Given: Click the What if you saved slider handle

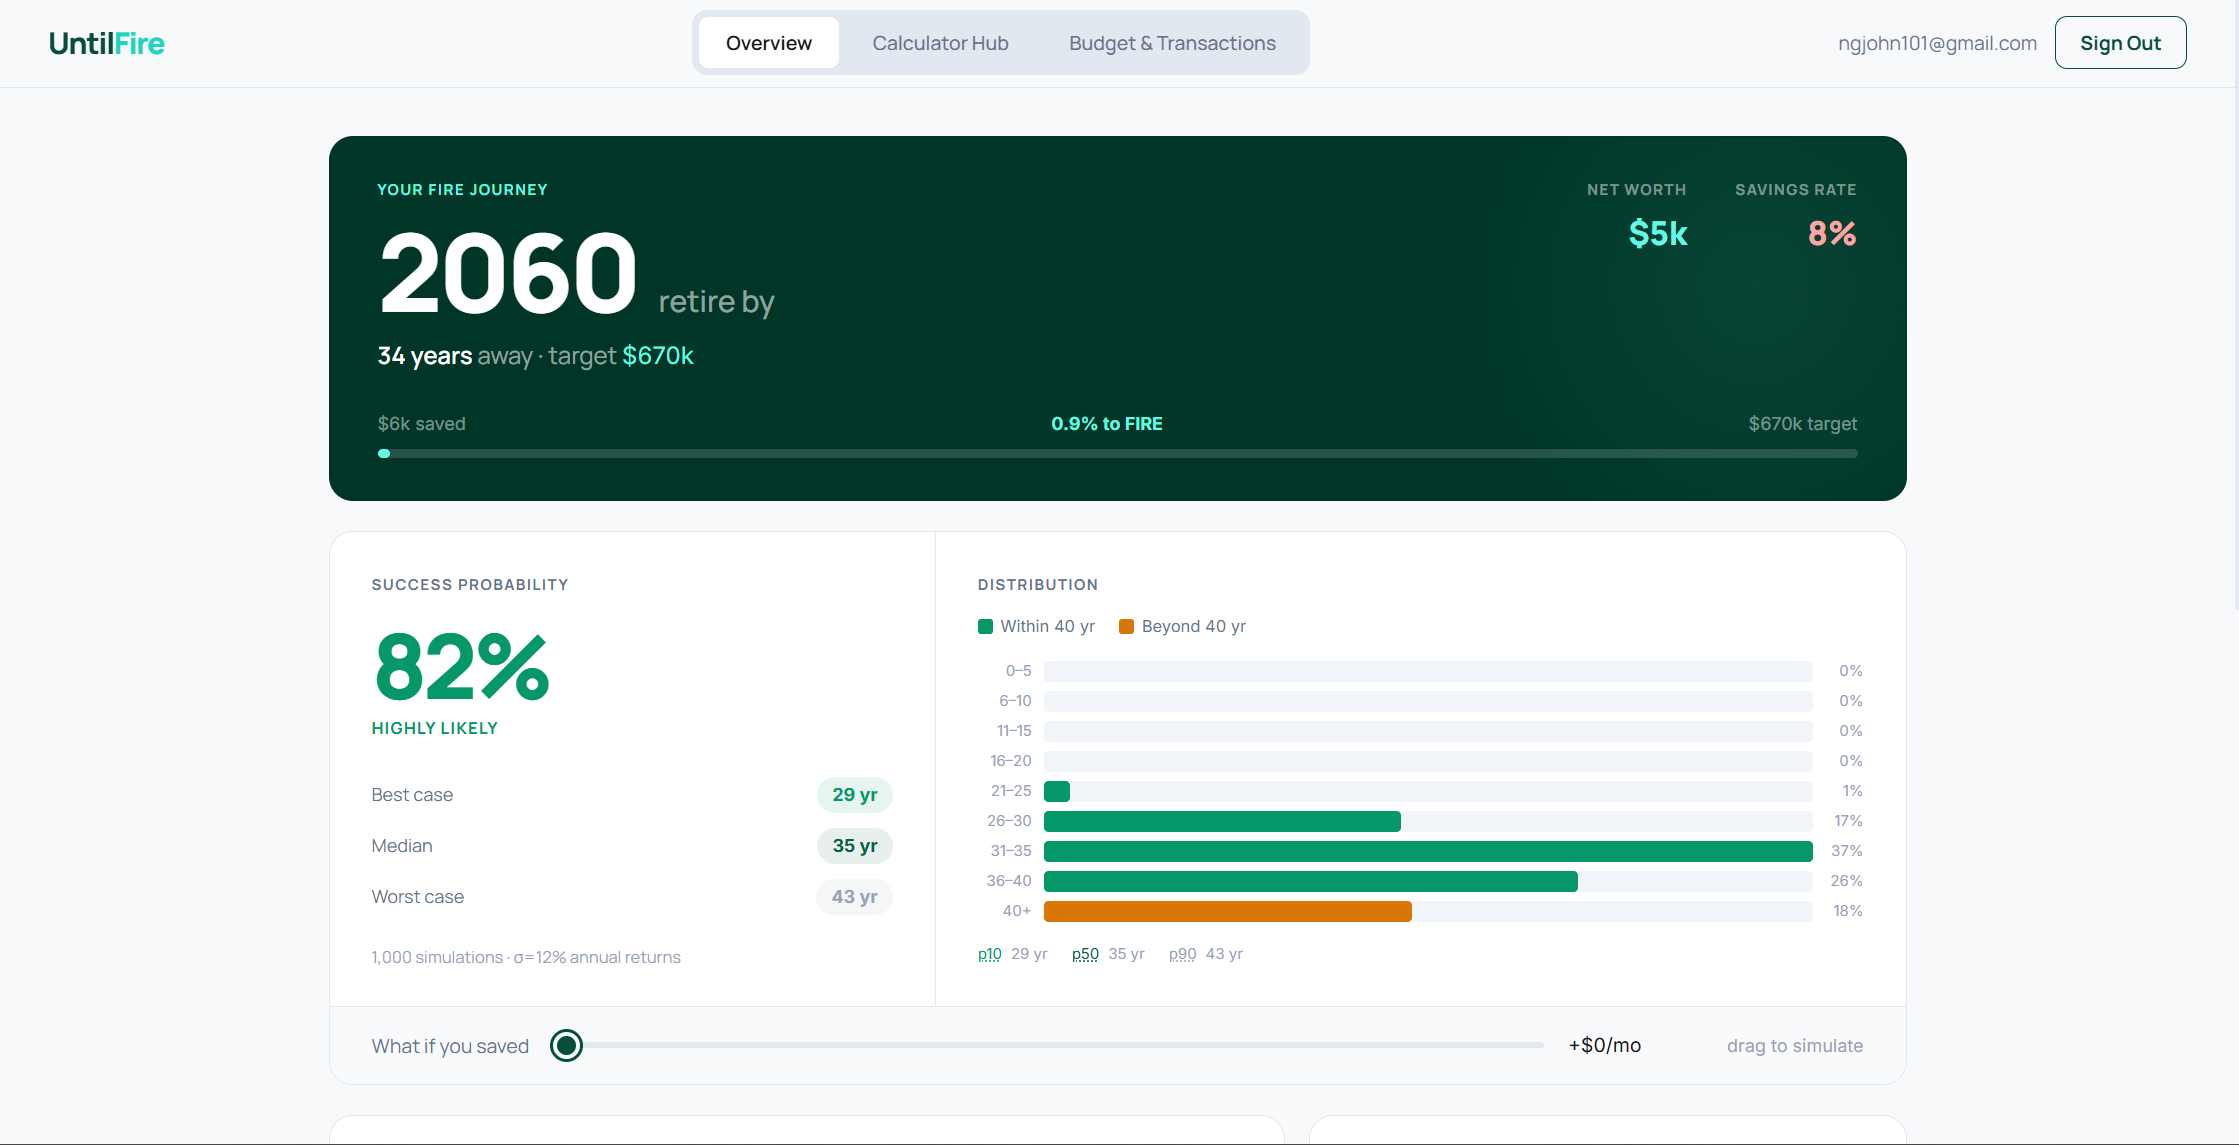Looking at the screenshot, I should pyautogui.click(x=566, y=1046).
